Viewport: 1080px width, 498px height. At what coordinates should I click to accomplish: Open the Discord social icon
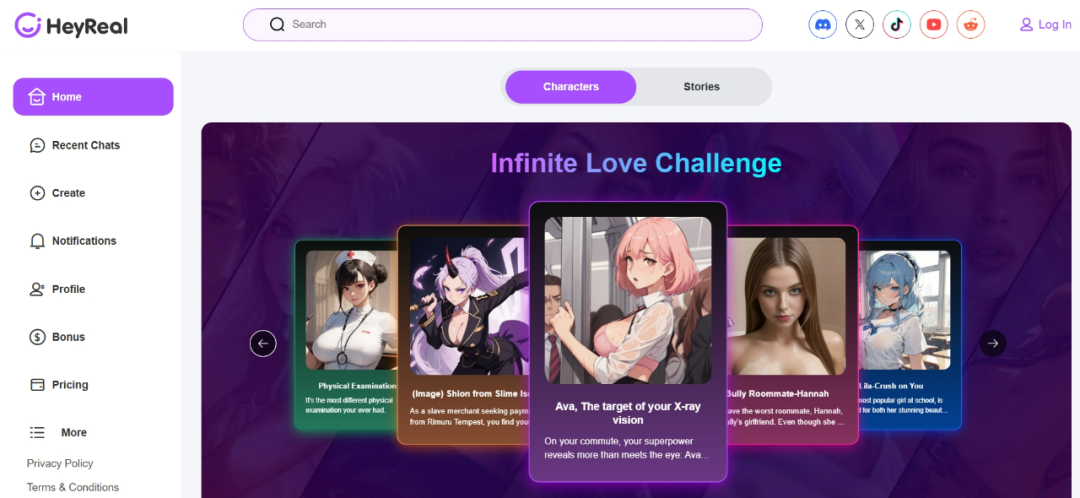pyautogui.click(x=822, y=25)
